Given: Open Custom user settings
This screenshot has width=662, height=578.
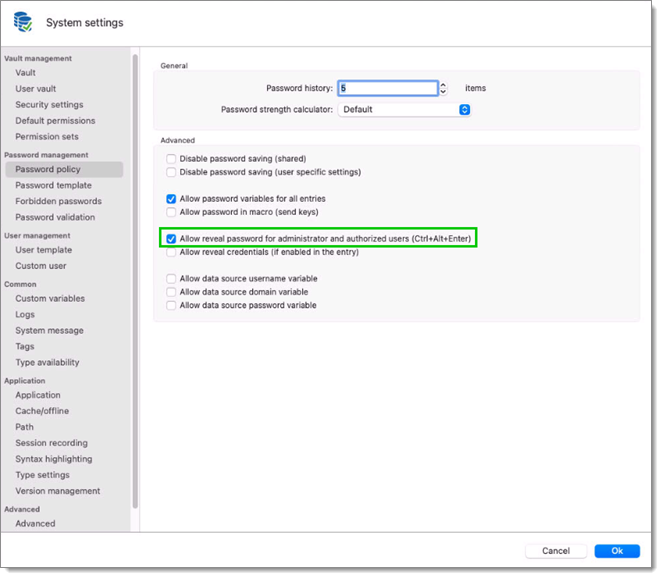Looking at the screenshot, I should click(41, 266).
